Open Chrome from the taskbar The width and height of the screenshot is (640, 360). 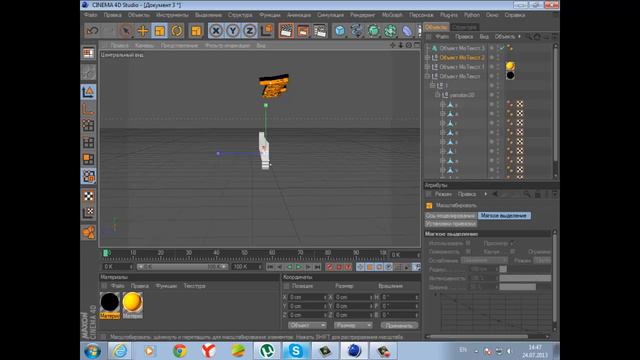(179, 351)
